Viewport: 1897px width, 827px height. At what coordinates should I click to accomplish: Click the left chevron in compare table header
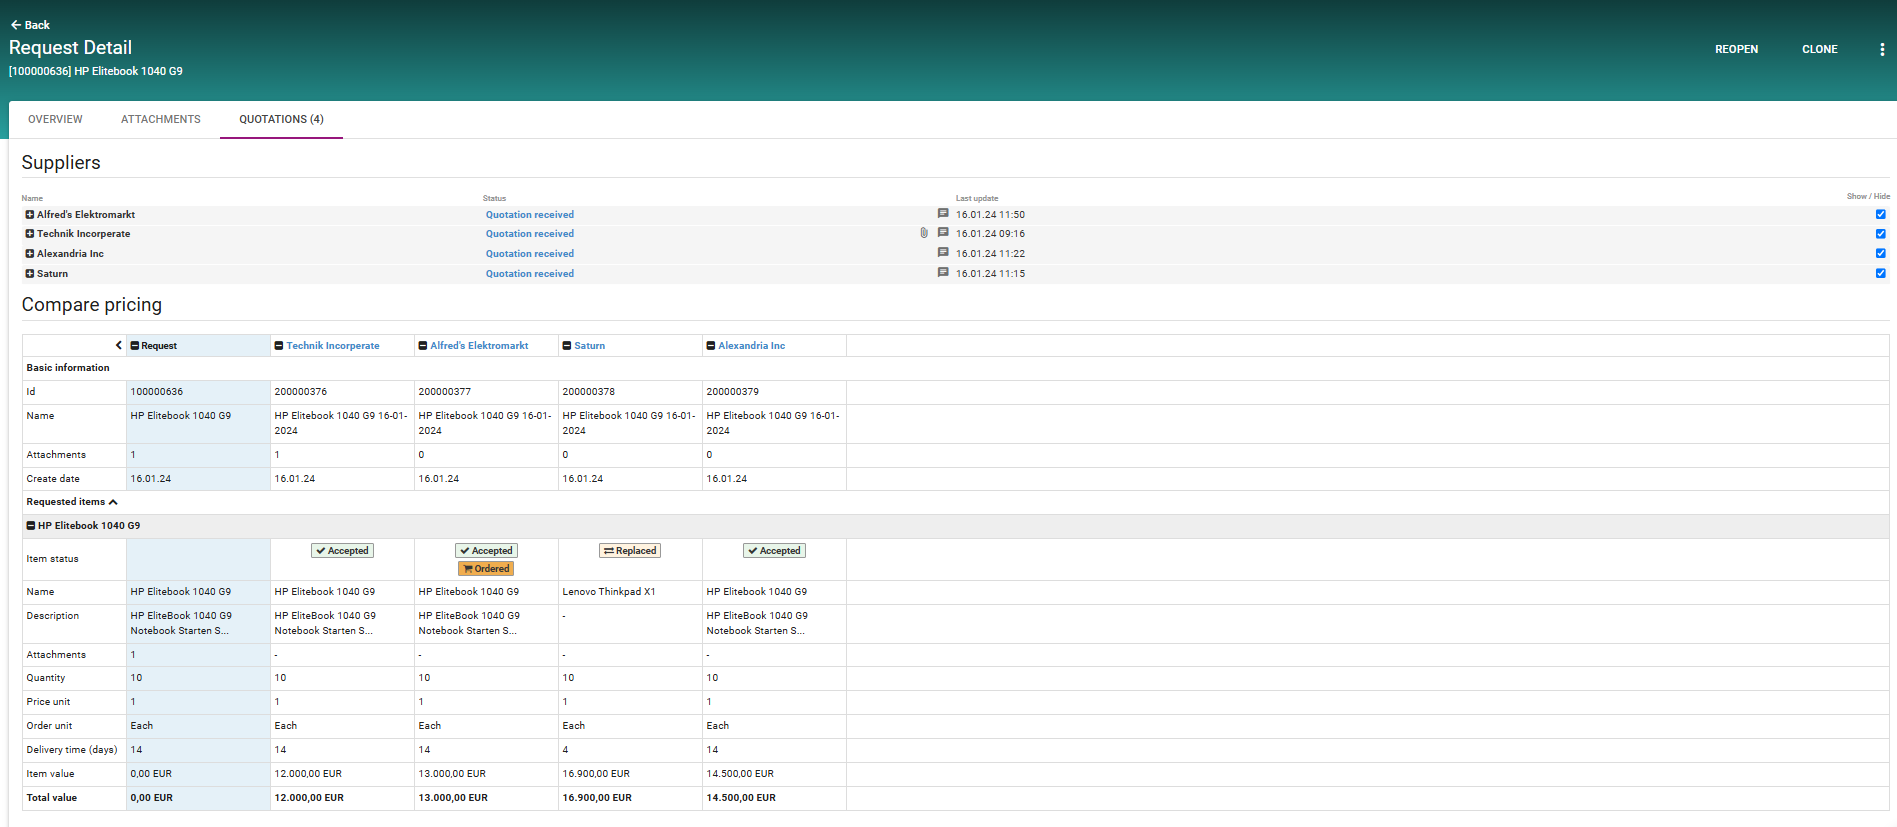119,346
